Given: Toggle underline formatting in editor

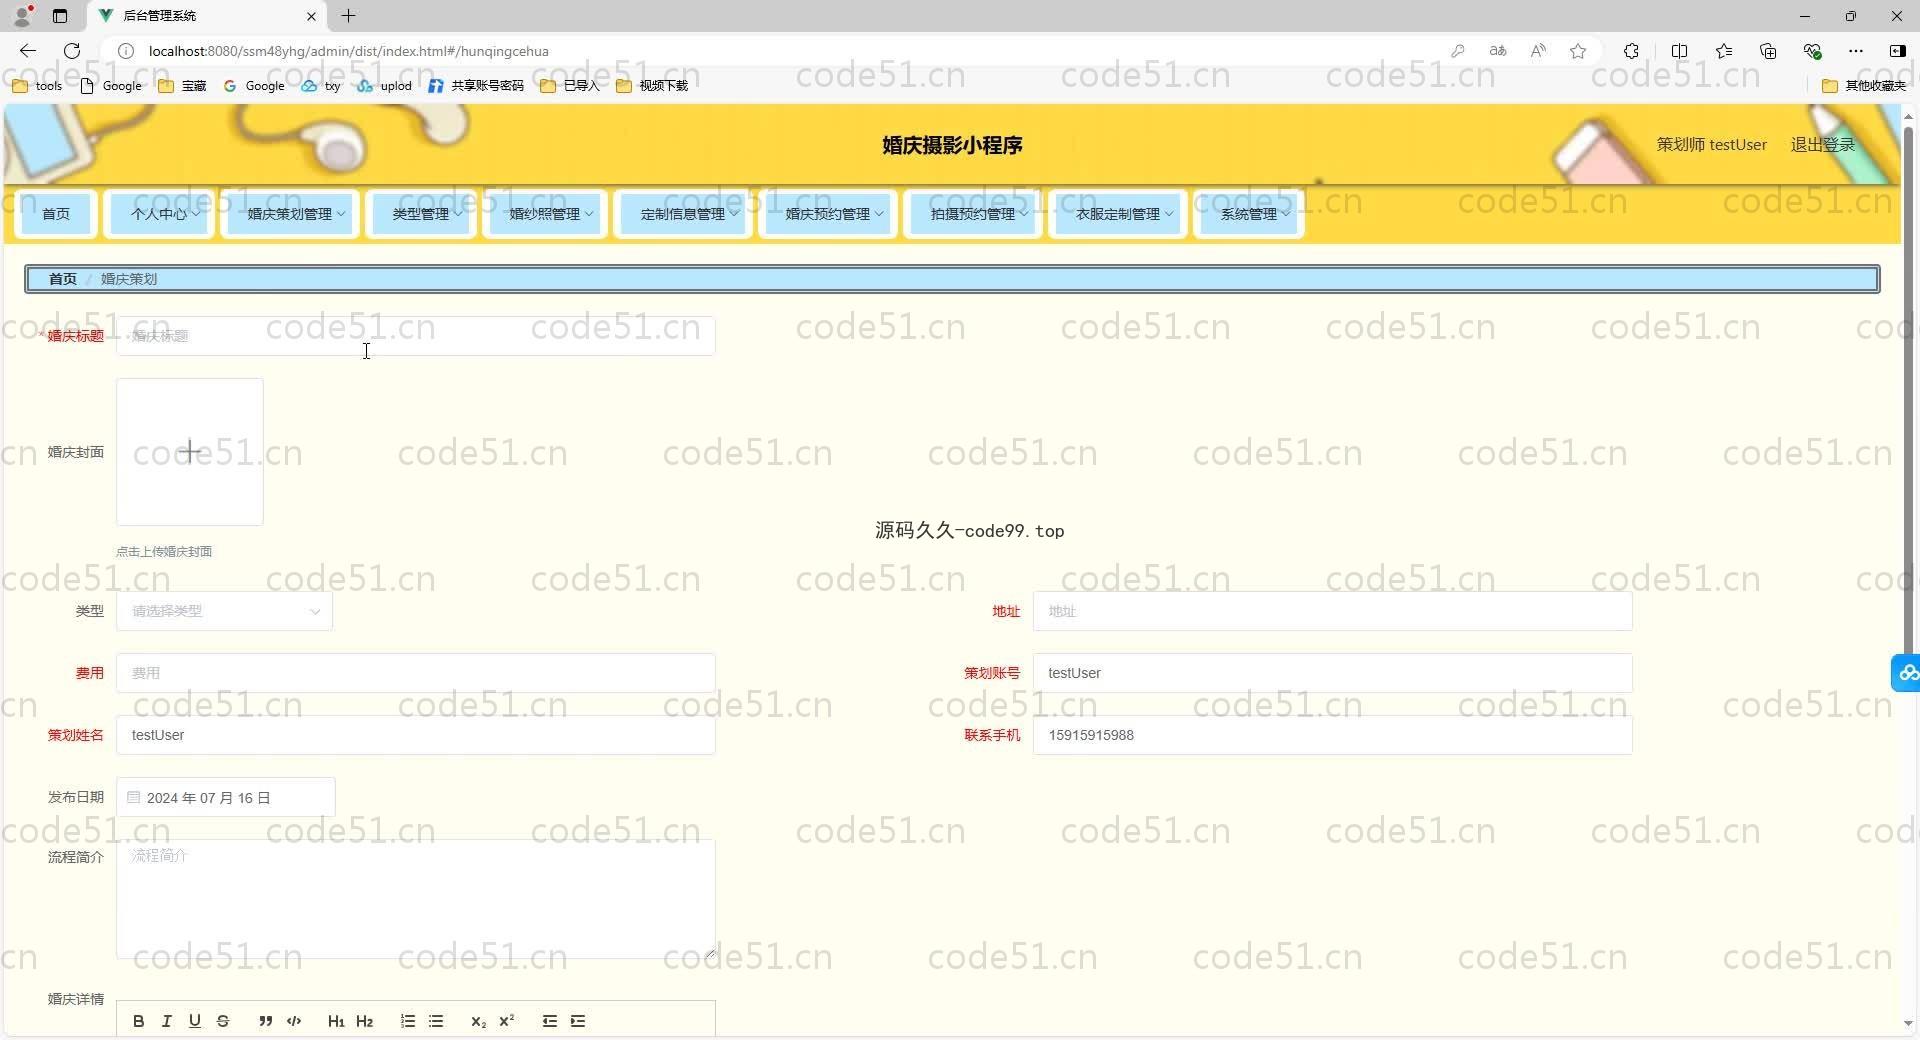Looking at the screenshot, I should pyautogui.click(x=195, y=1021).
